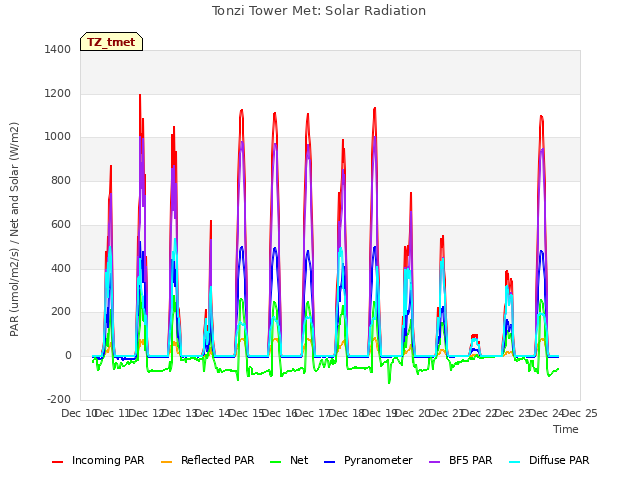Select the Reflected PAR legend label
Screen dimensions: 640x480
pyautogui.click(x=218, y=460)
